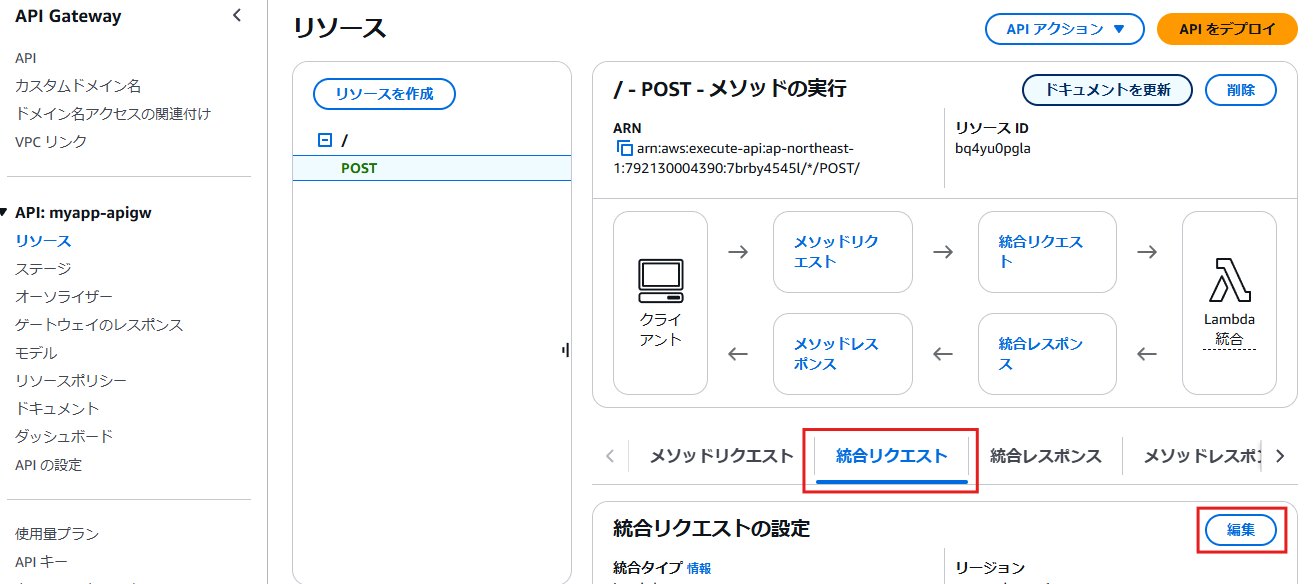Screen dimensions: 1313x584
Task: Click the 削除 button
Action: pyautogui.click(x=1240, y=89)
